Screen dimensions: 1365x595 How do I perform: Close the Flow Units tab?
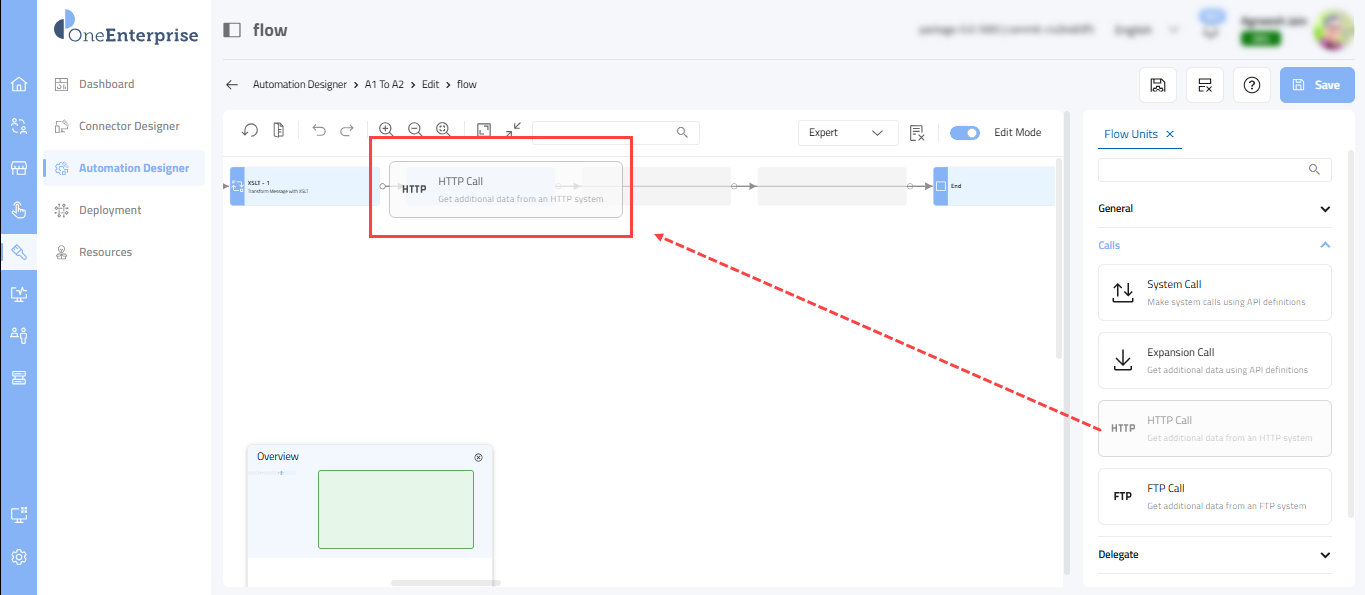pyautogui.click(x=1170, y=134)
